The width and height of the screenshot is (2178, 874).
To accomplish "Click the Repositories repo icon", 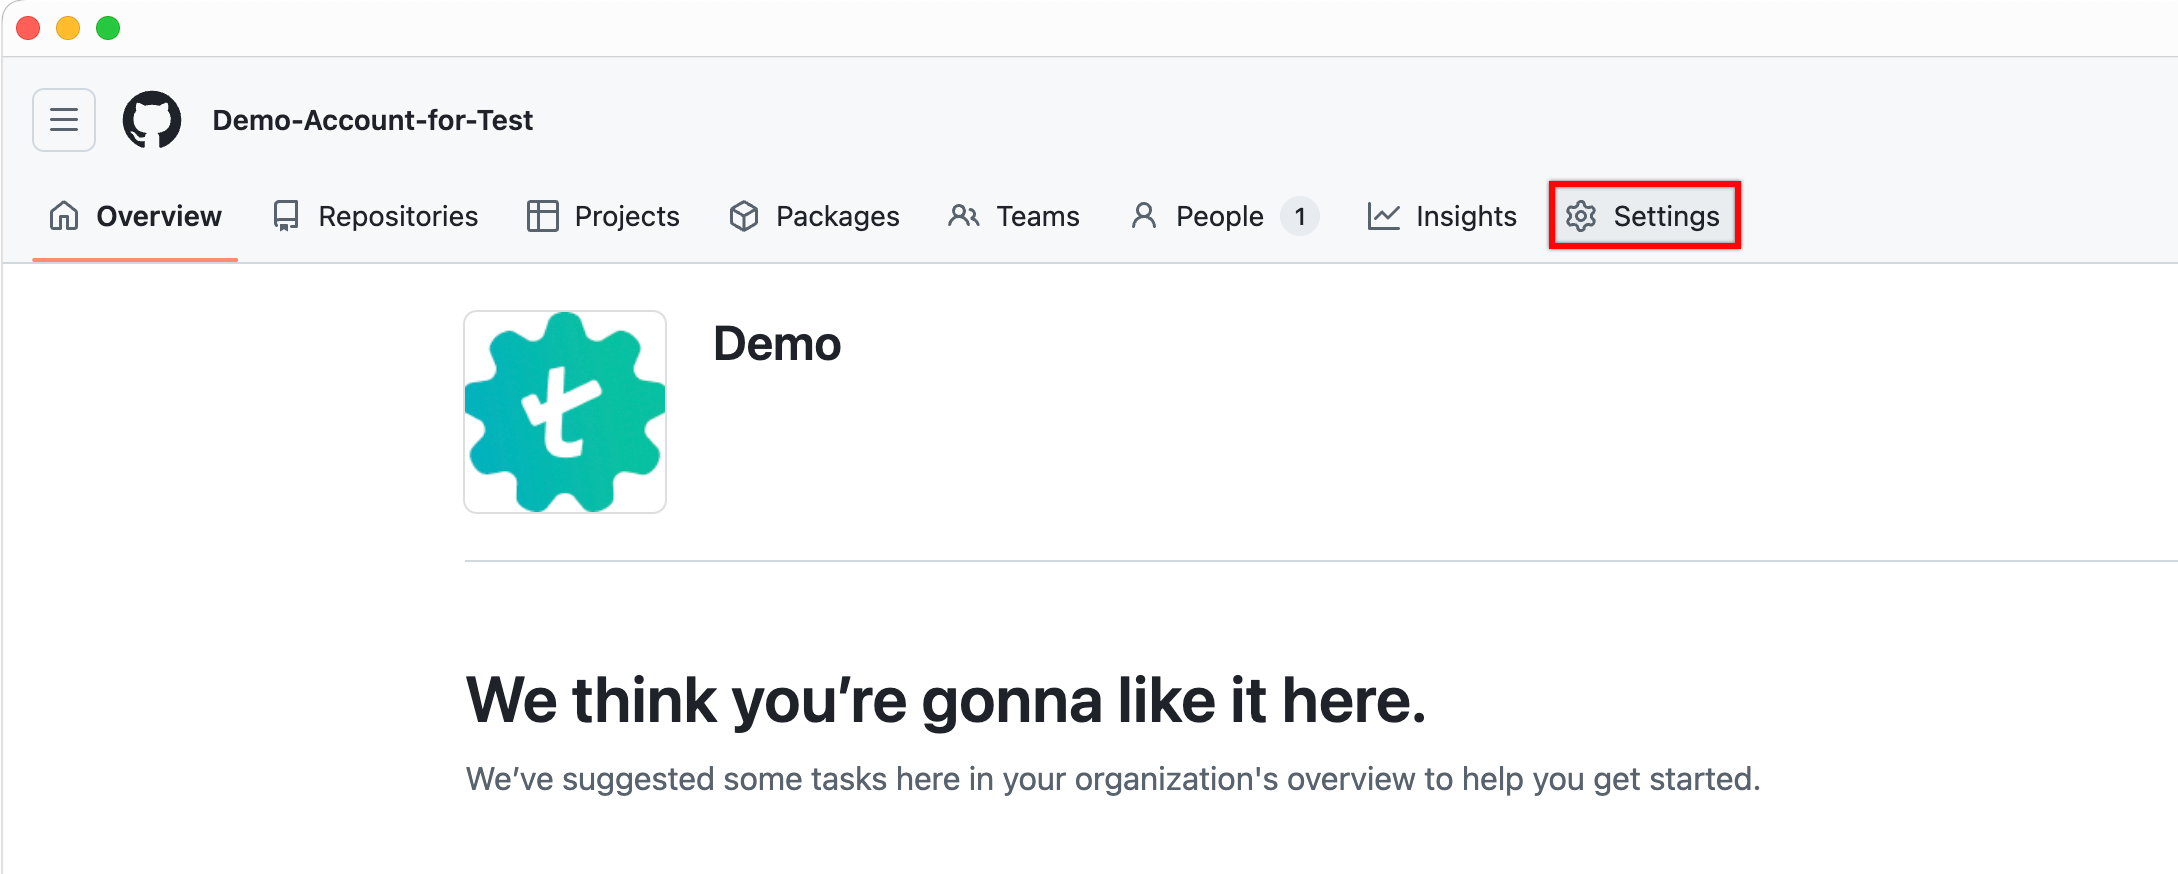I will [286, 216].
